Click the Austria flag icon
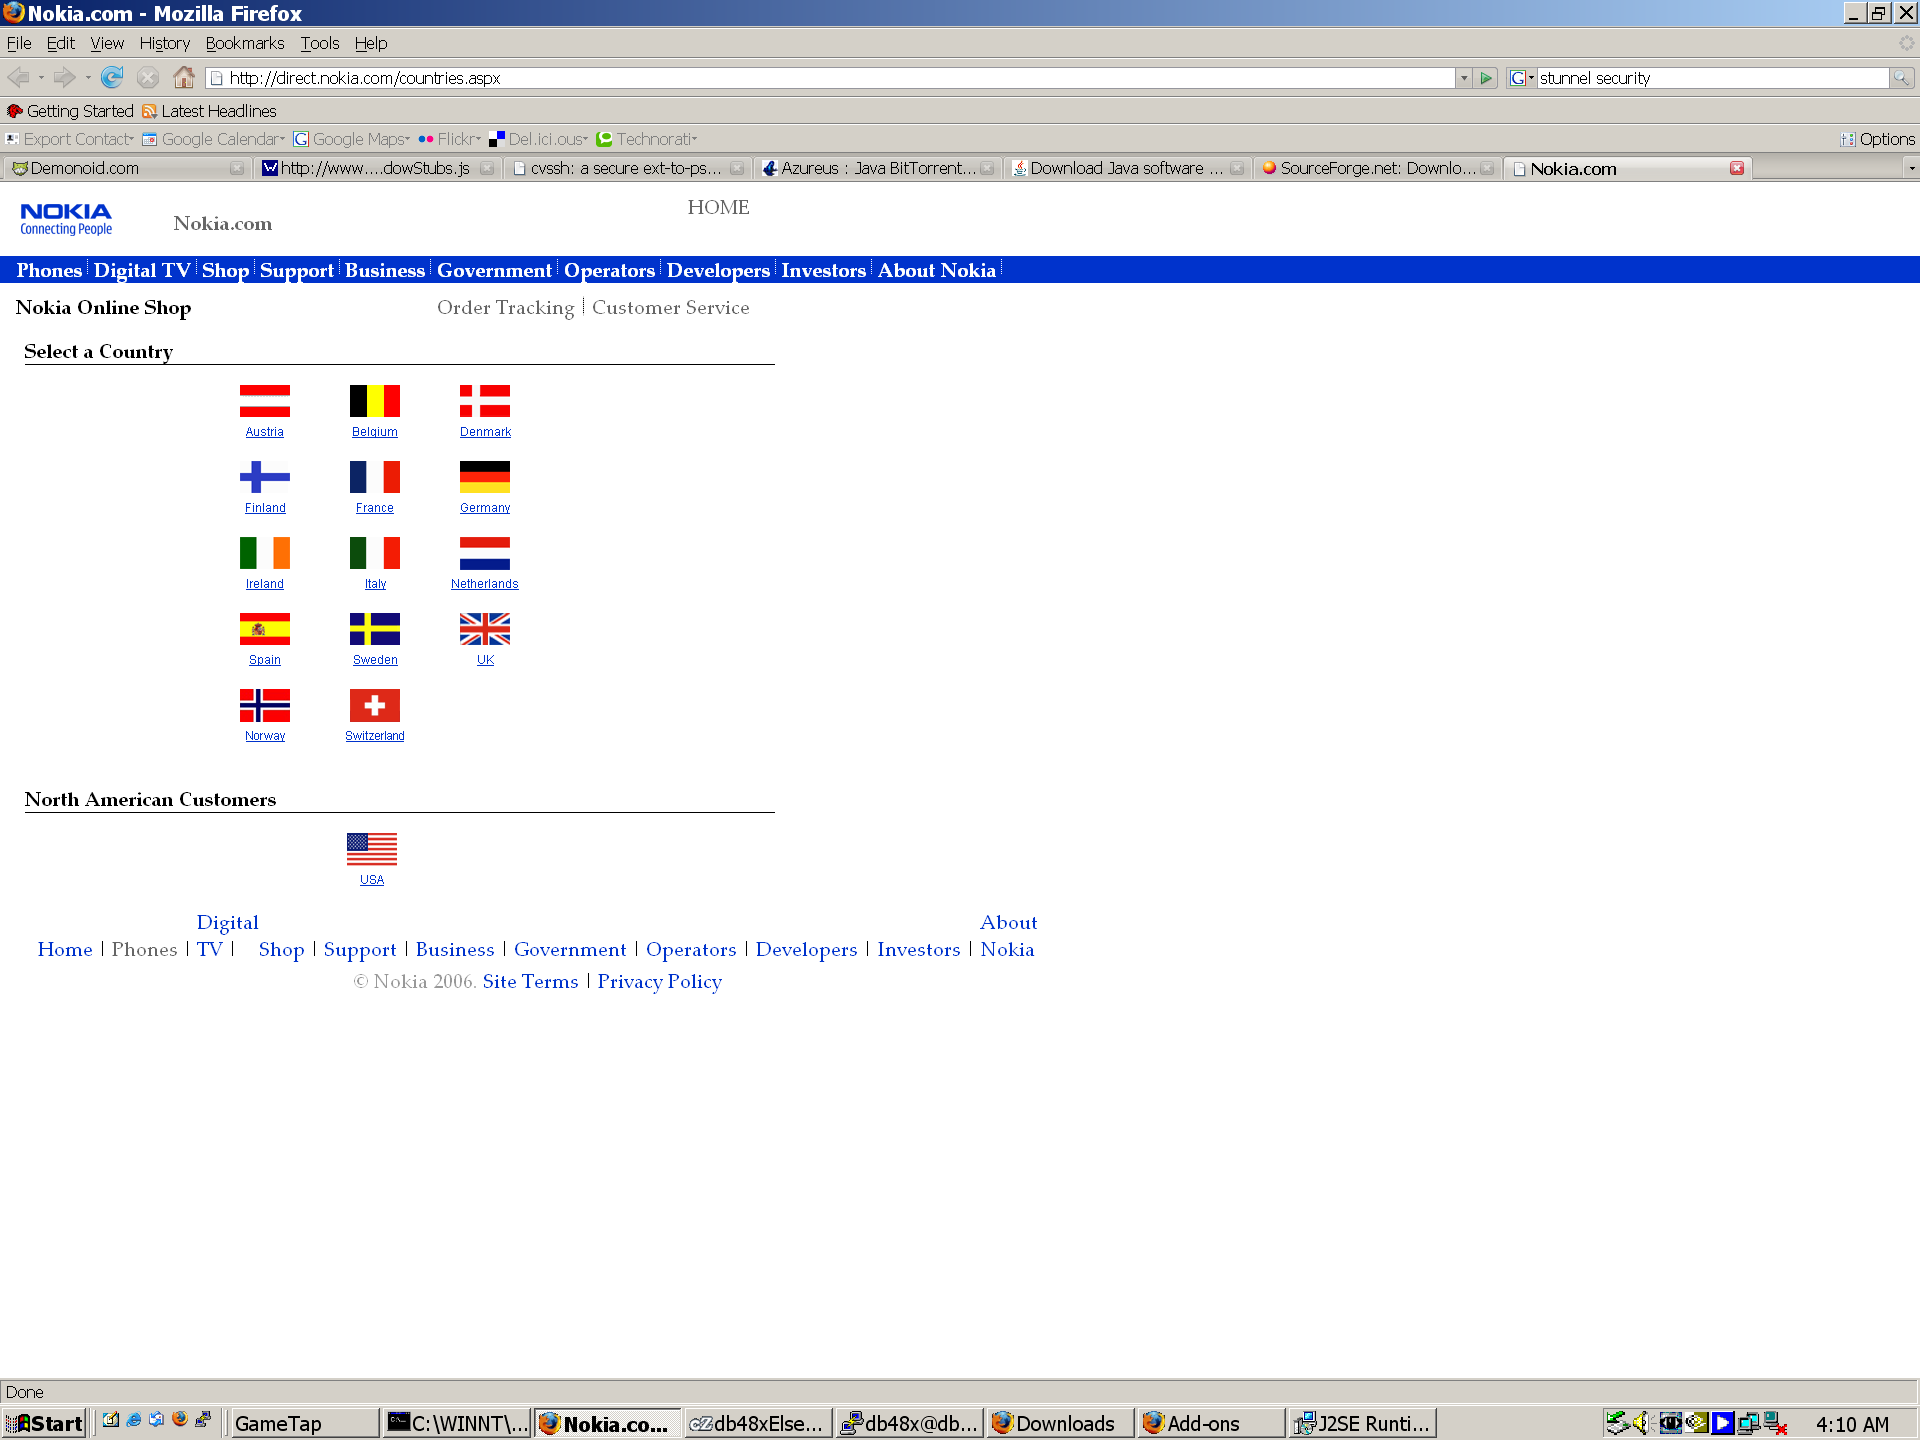This screenshot has height=1440, width=1920. pyautogui.click(x=265, y=401)
